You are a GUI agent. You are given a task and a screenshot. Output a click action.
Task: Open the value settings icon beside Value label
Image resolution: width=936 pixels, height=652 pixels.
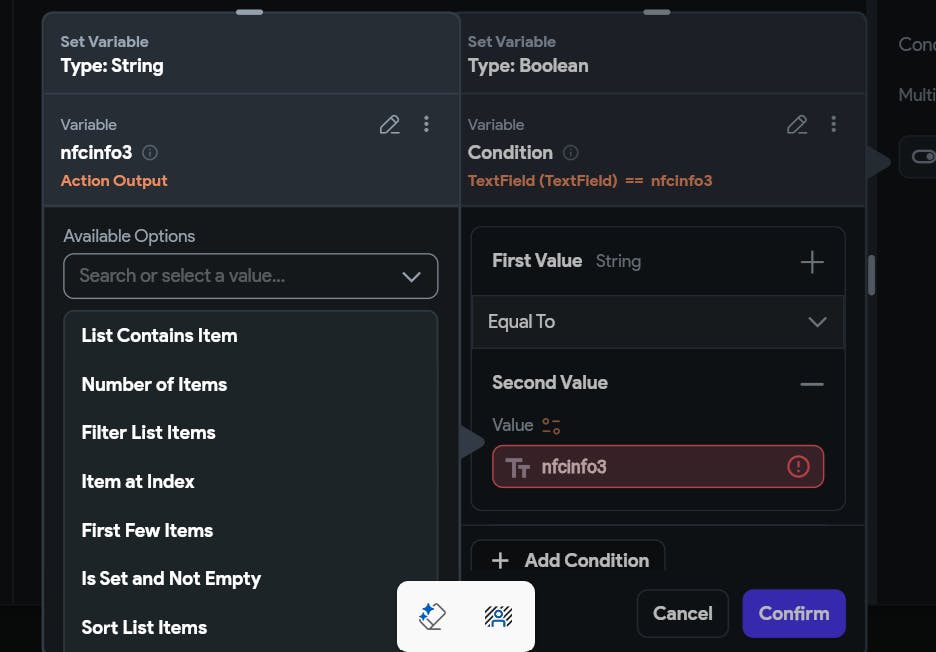pos(551,426)
